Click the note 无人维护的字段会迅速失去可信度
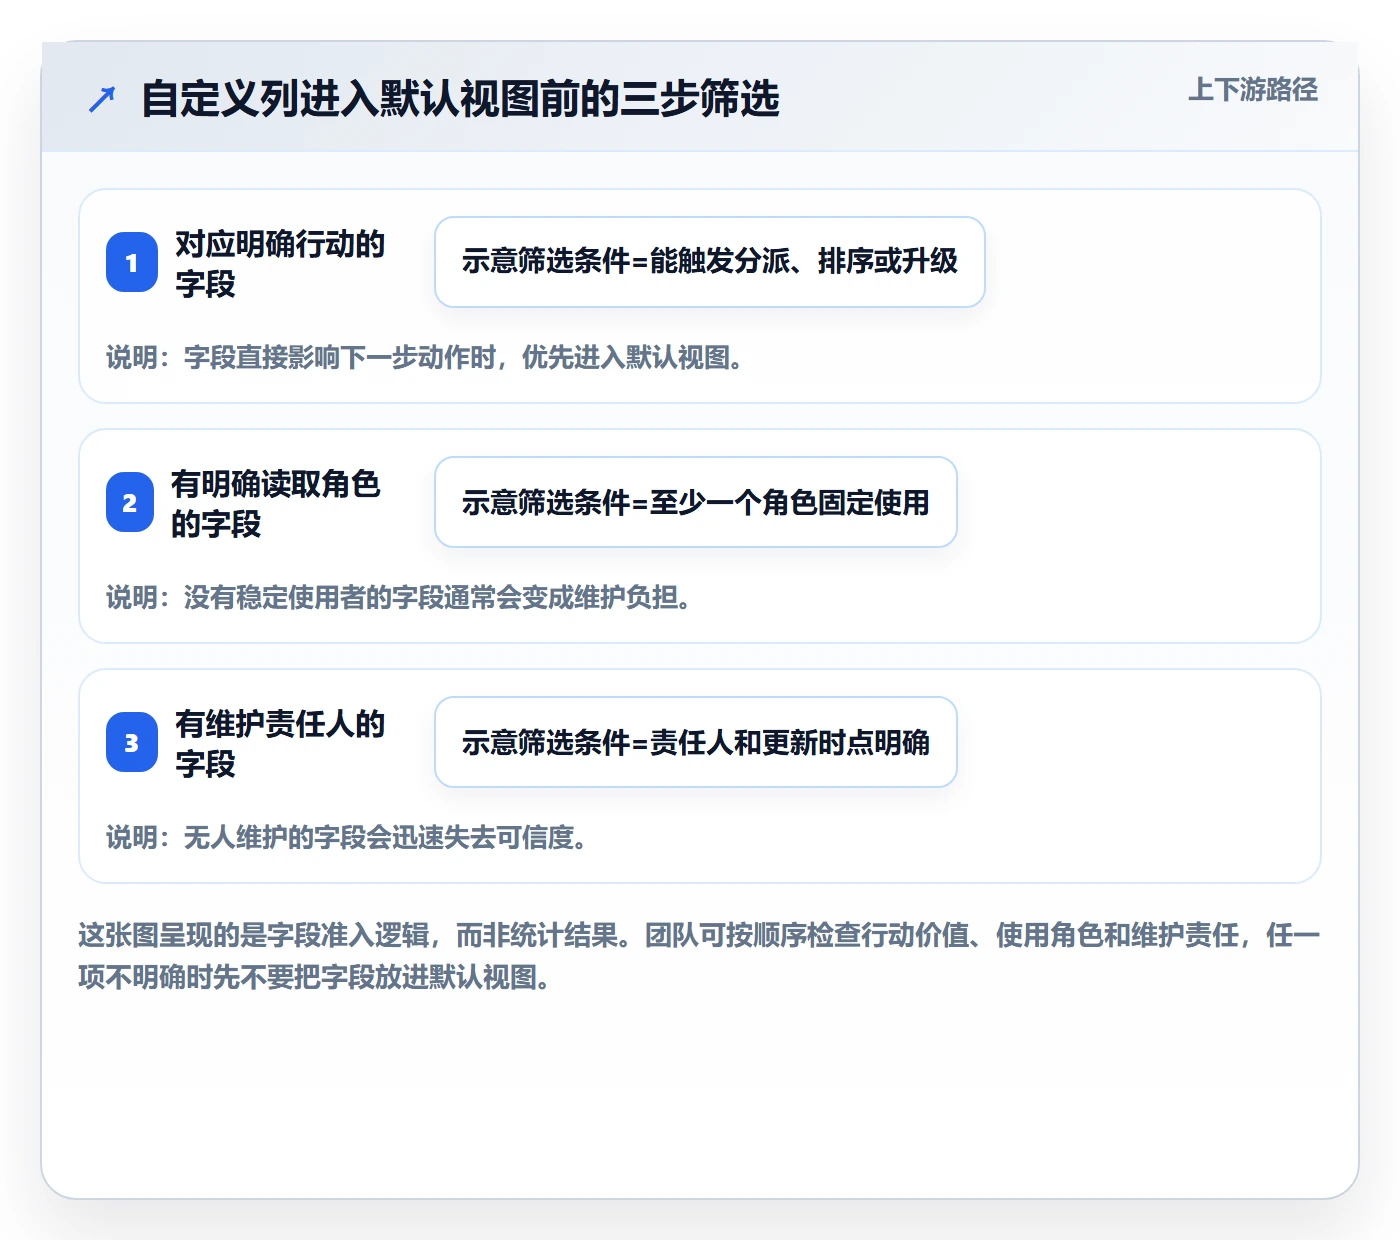 346,837
